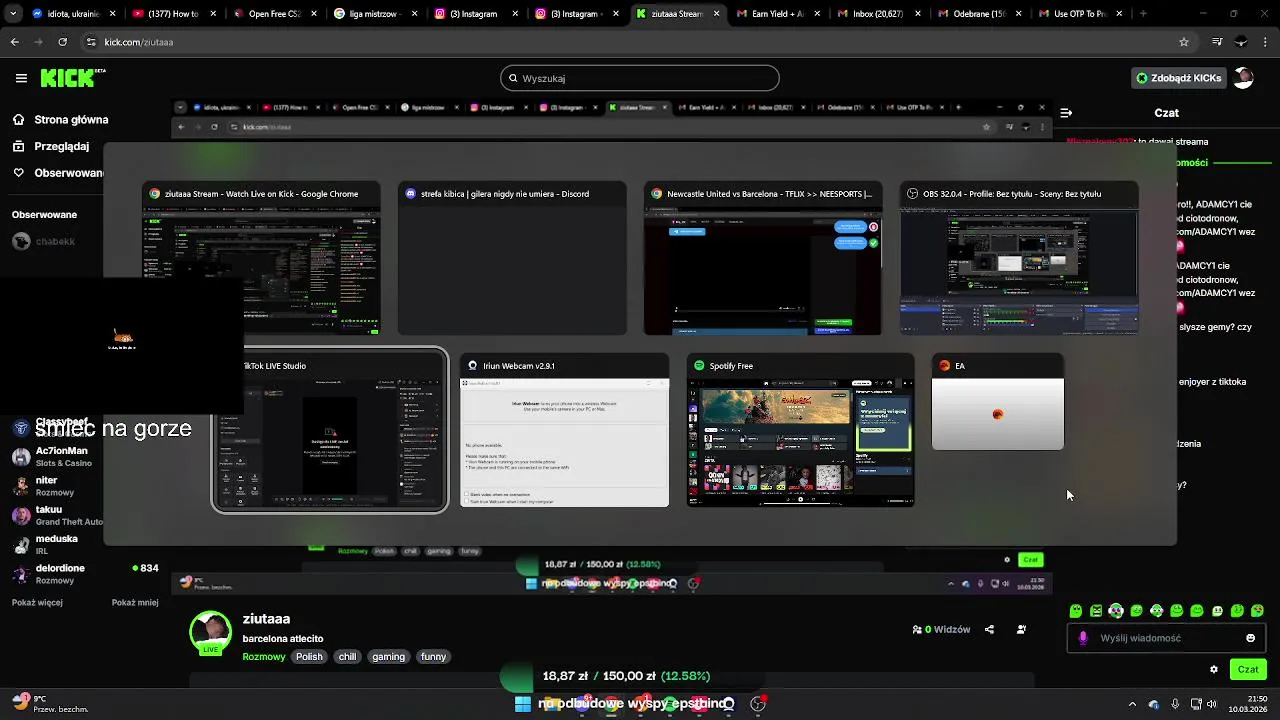Click the 0 Widzów viewer count

[941, 630]
